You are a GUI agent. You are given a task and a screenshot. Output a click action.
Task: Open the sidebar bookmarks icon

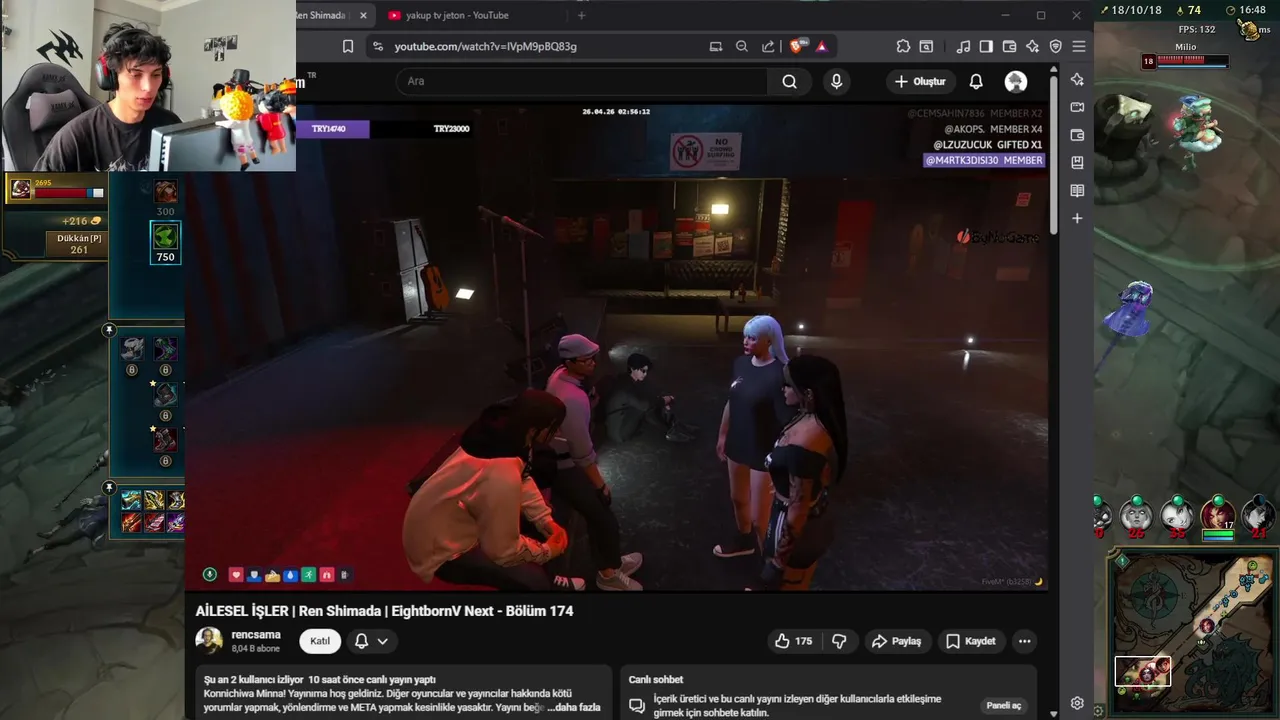coord(1077,162)
